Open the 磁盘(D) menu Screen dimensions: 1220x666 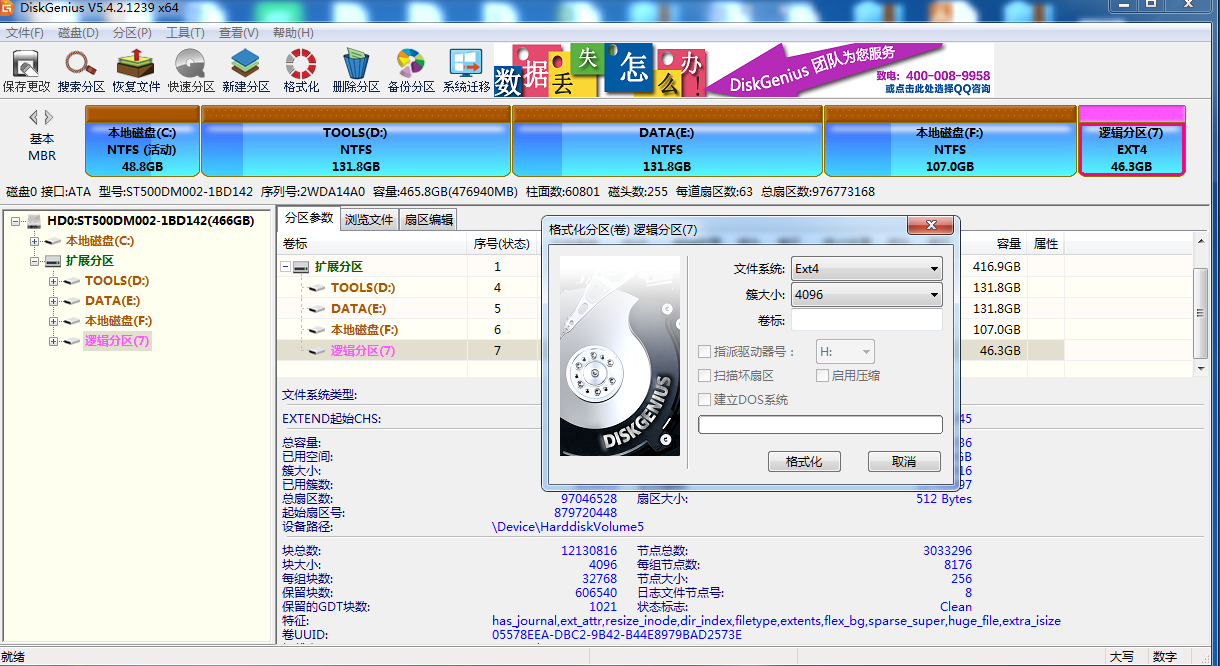[78, 33]
